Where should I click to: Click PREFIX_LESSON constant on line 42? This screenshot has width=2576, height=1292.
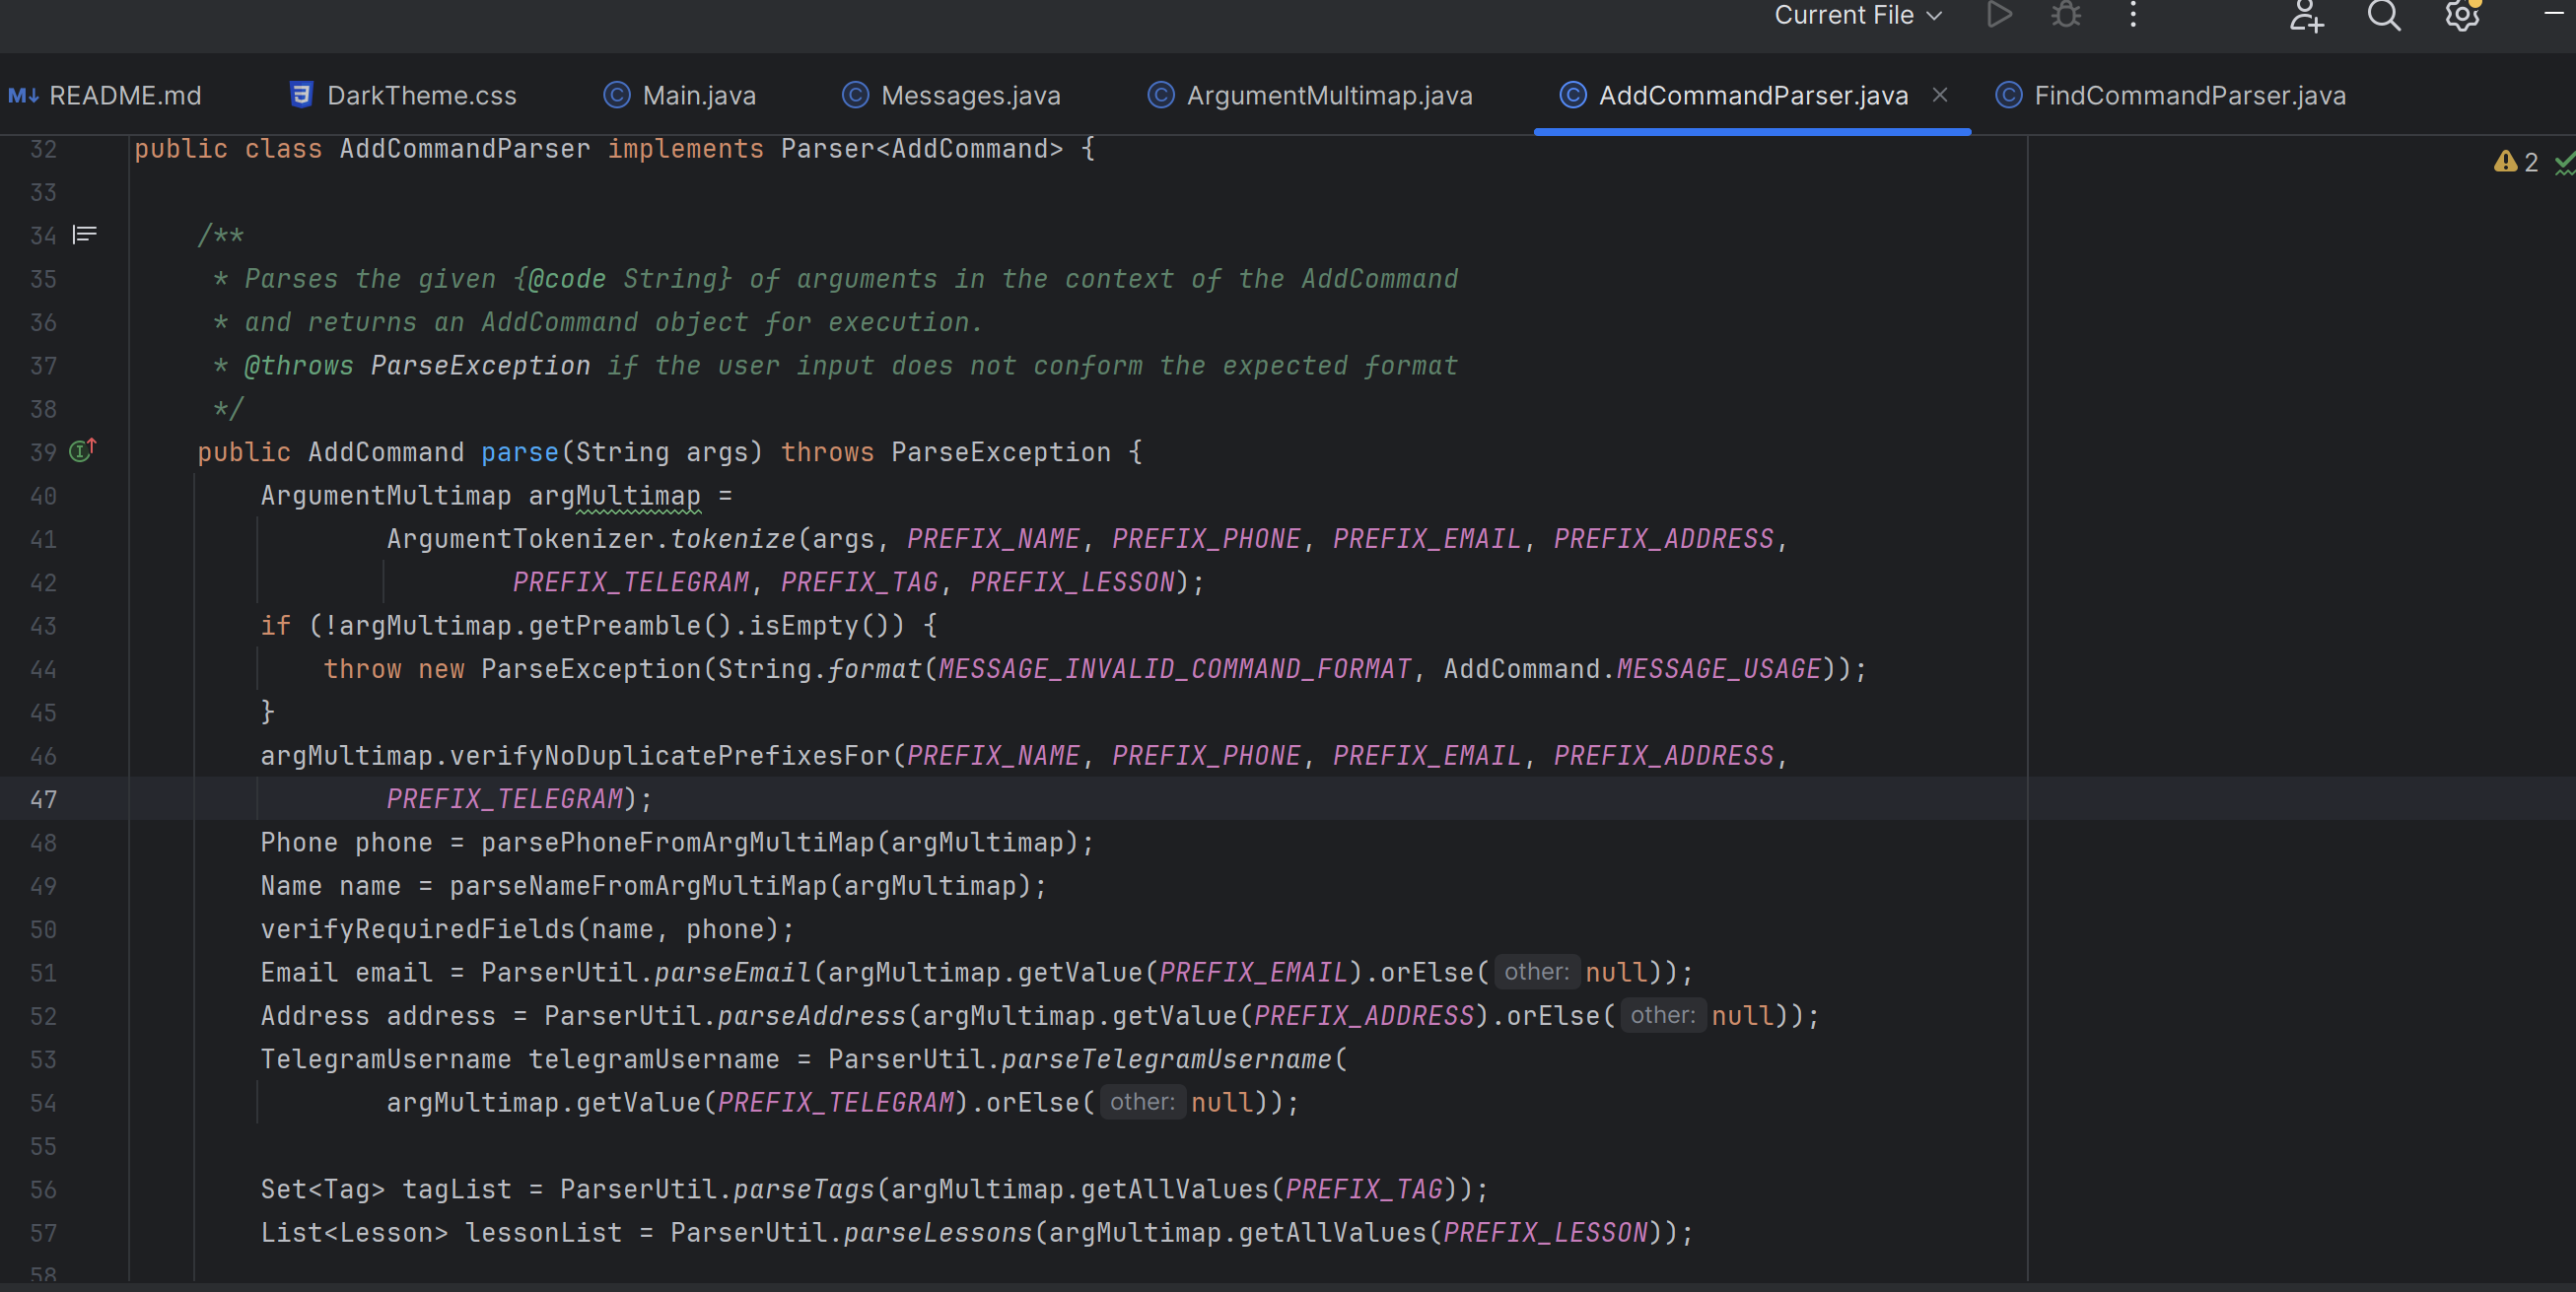(1072, 582)
